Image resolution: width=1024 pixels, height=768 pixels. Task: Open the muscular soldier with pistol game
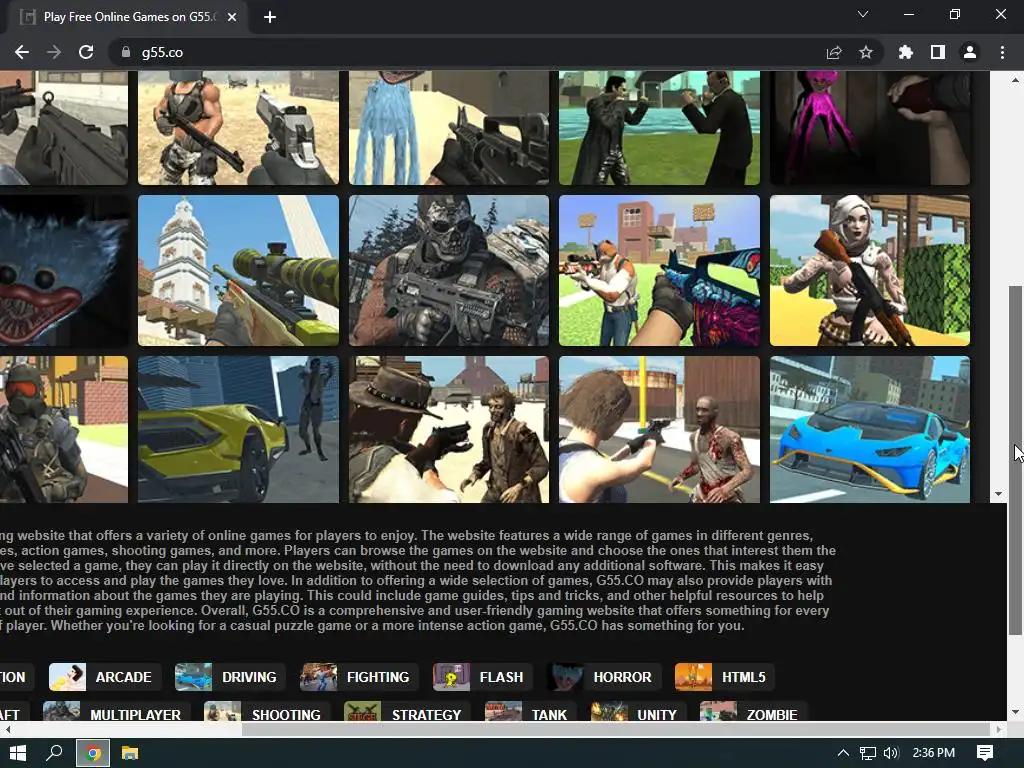click(x=238, y=128)
